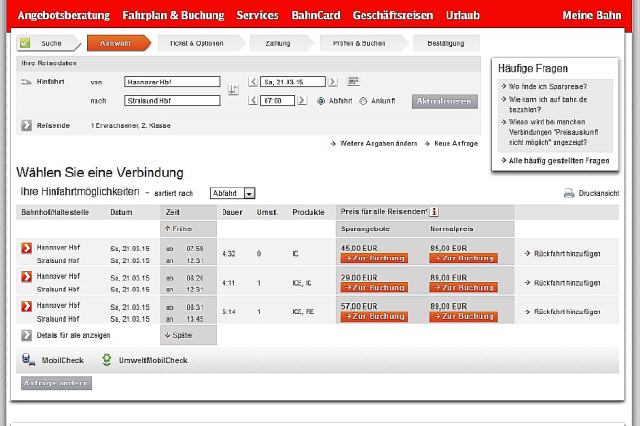Book the 85,00 EUR Normalpreis IC fare
Viewport: 640px width, 426px height.
point(463,258)
